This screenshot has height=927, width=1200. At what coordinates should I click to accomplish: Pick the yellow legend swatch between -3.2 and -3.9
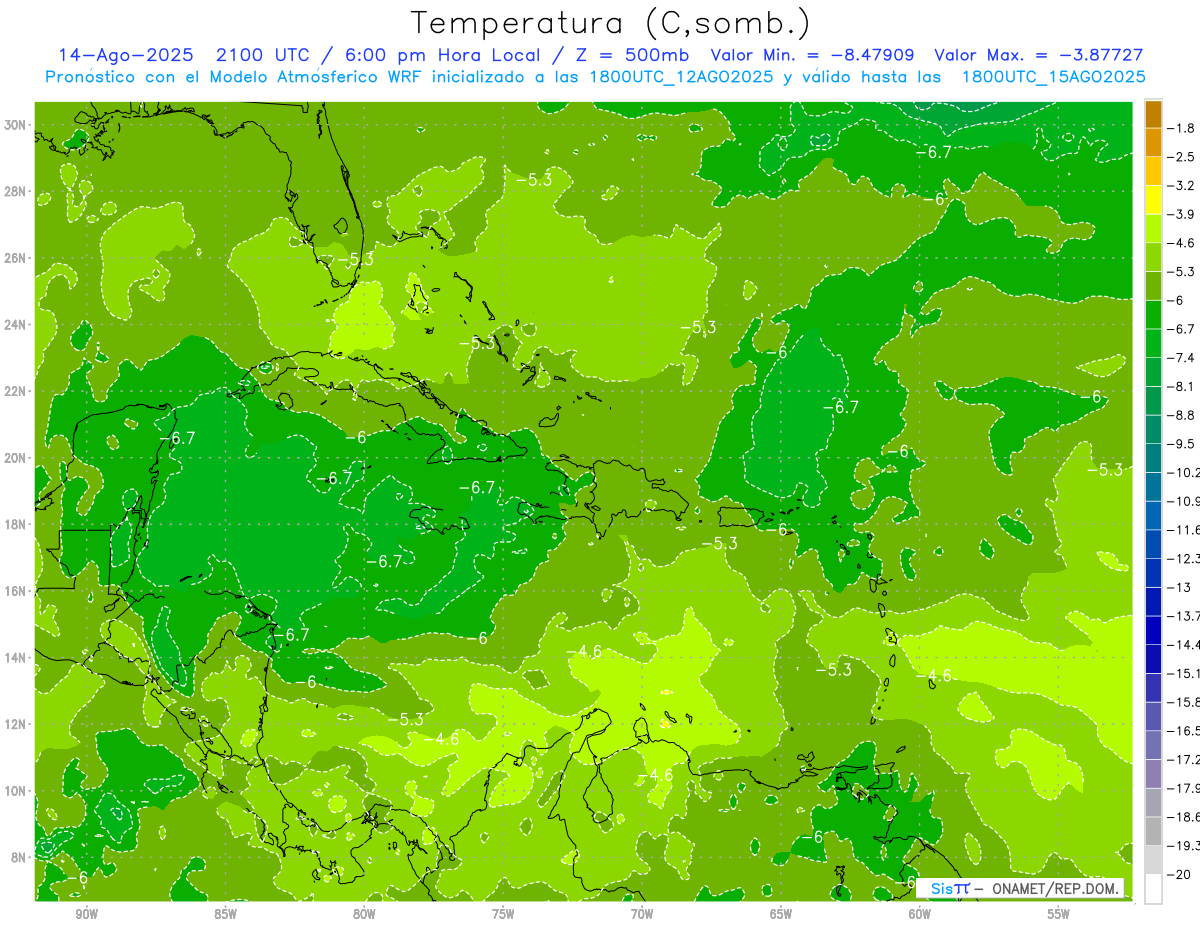click(1153, 200)
